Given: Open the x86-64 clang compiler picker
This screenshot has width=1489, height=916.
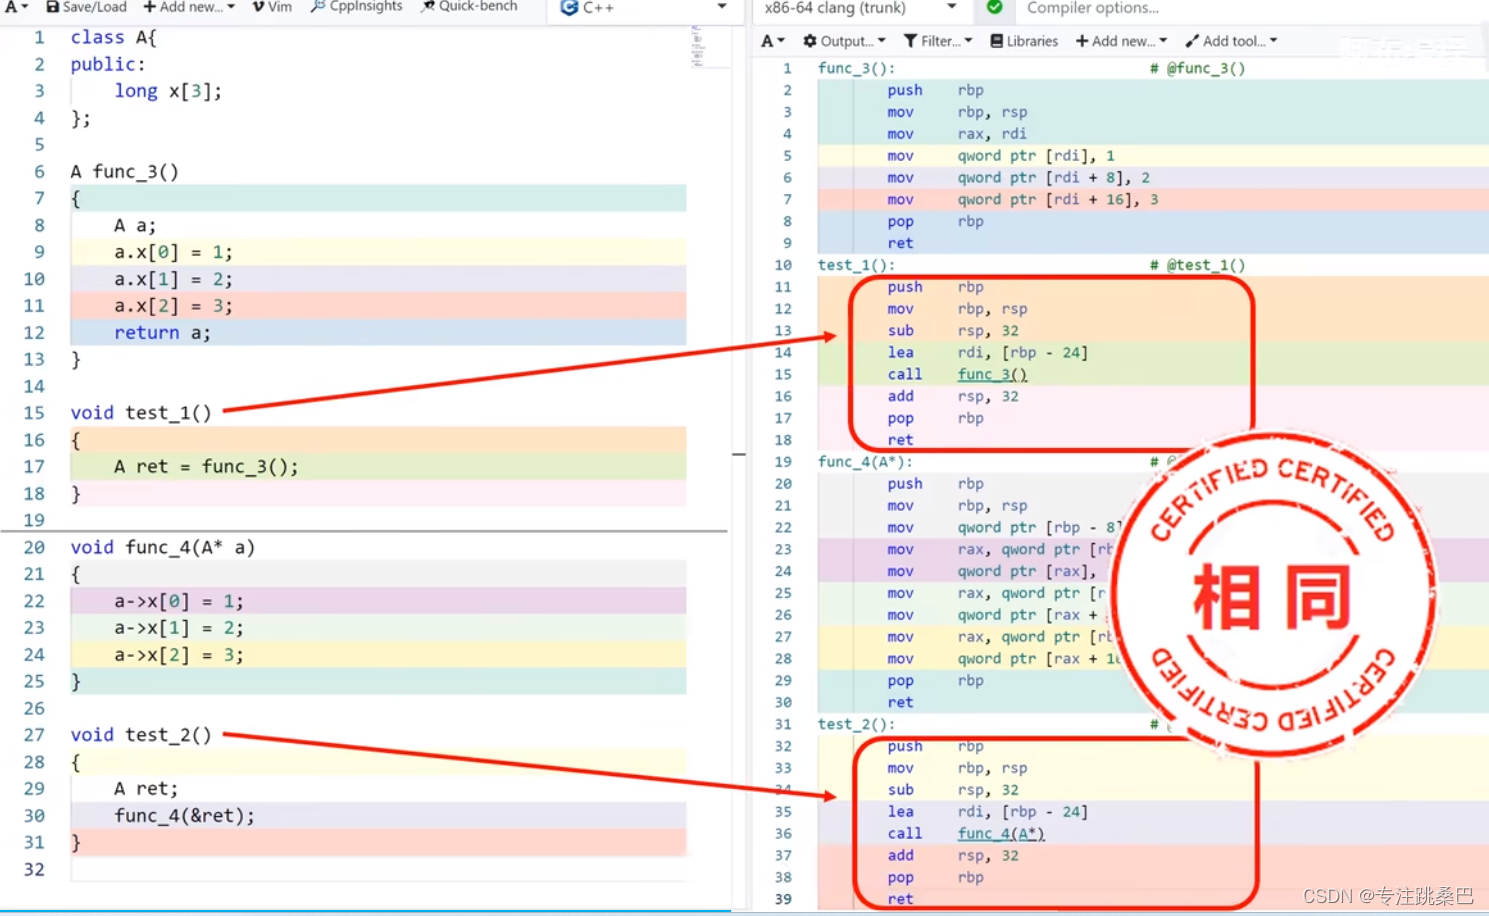Looking at the screenshot, I should 858,8.
